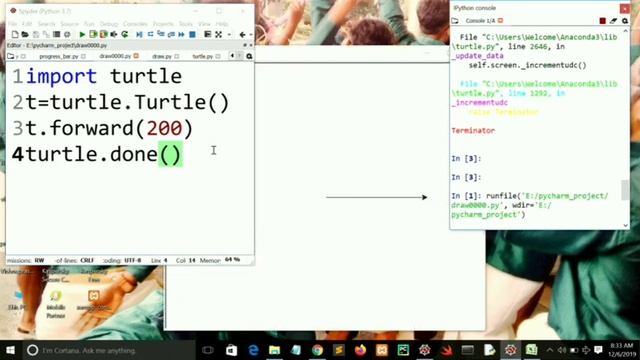Stop the kernel with red square

coord(602,21)
